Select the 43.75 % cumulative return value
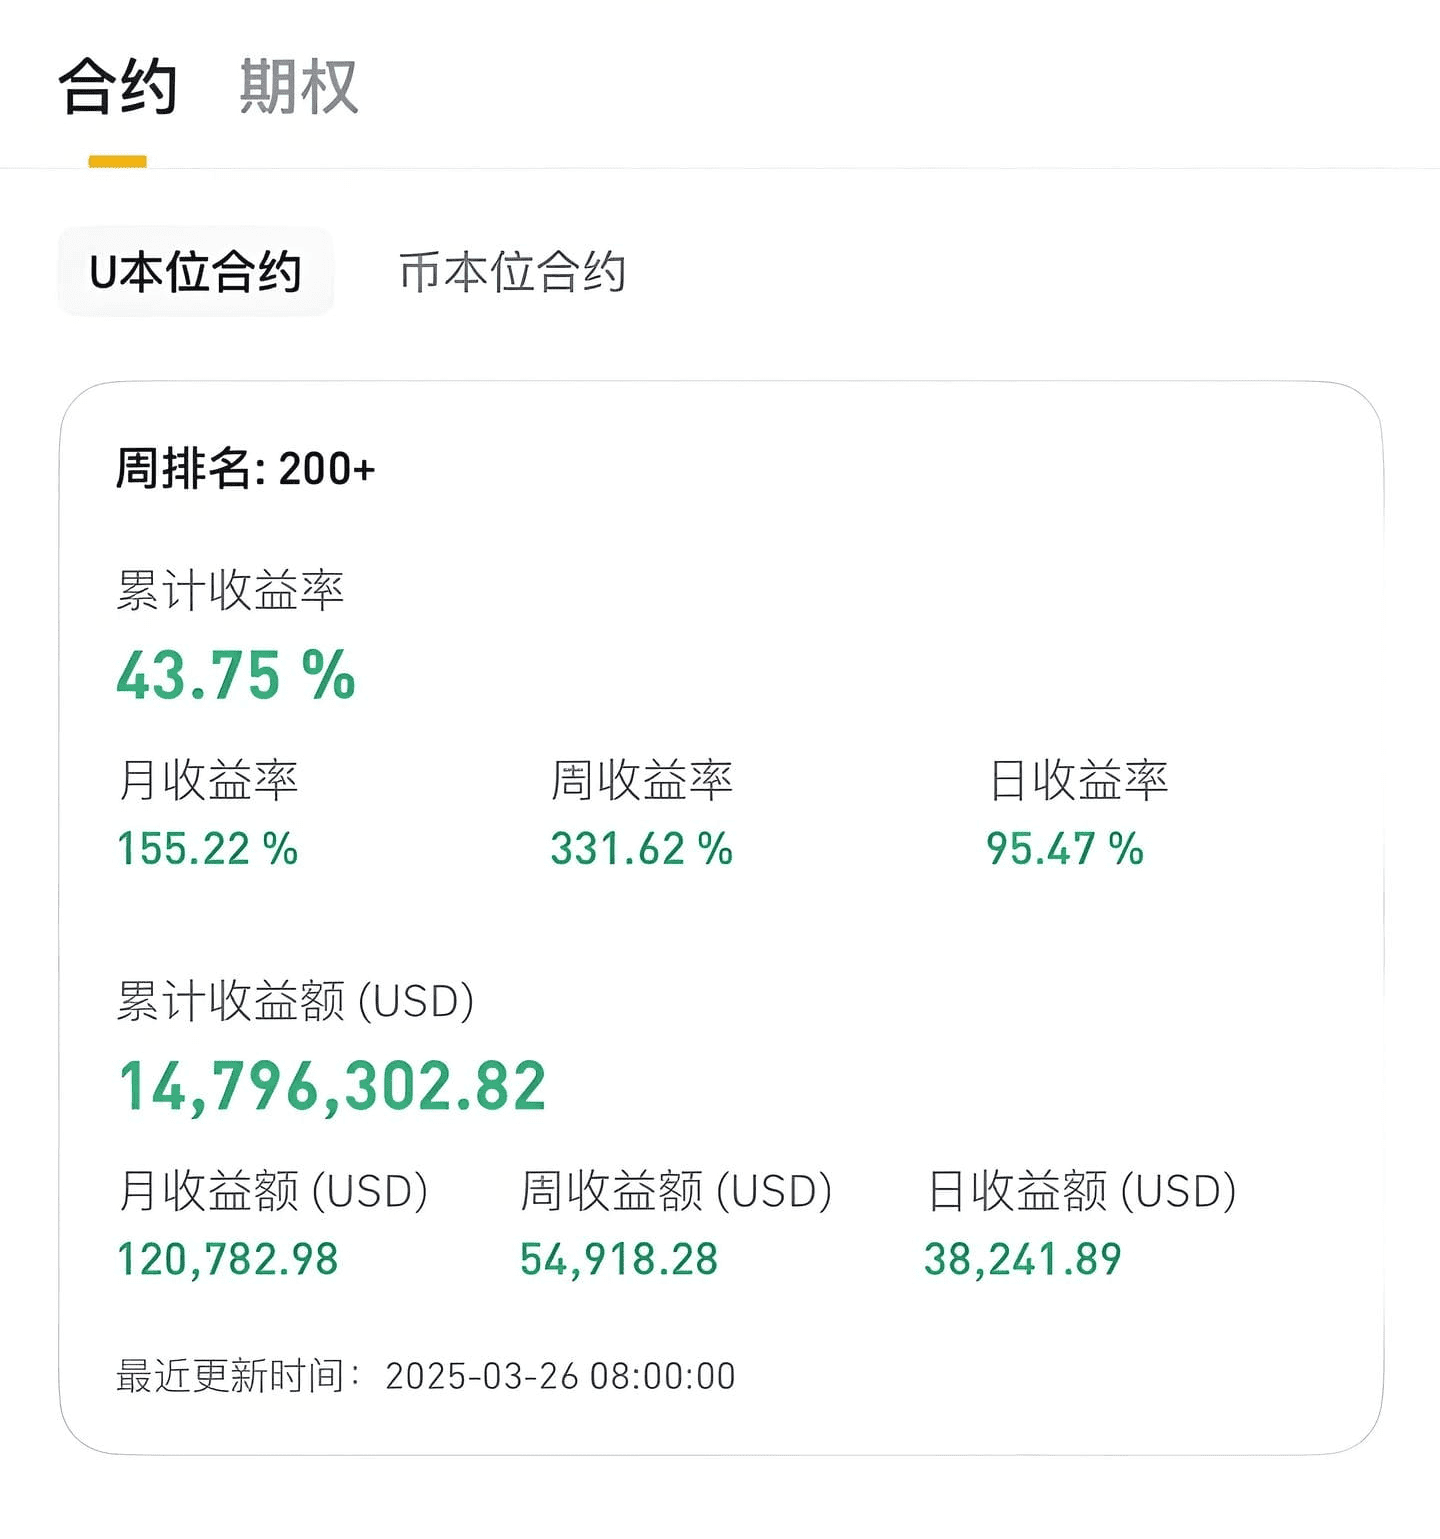Screen dimensions: 1440x1539 [236, 675]
